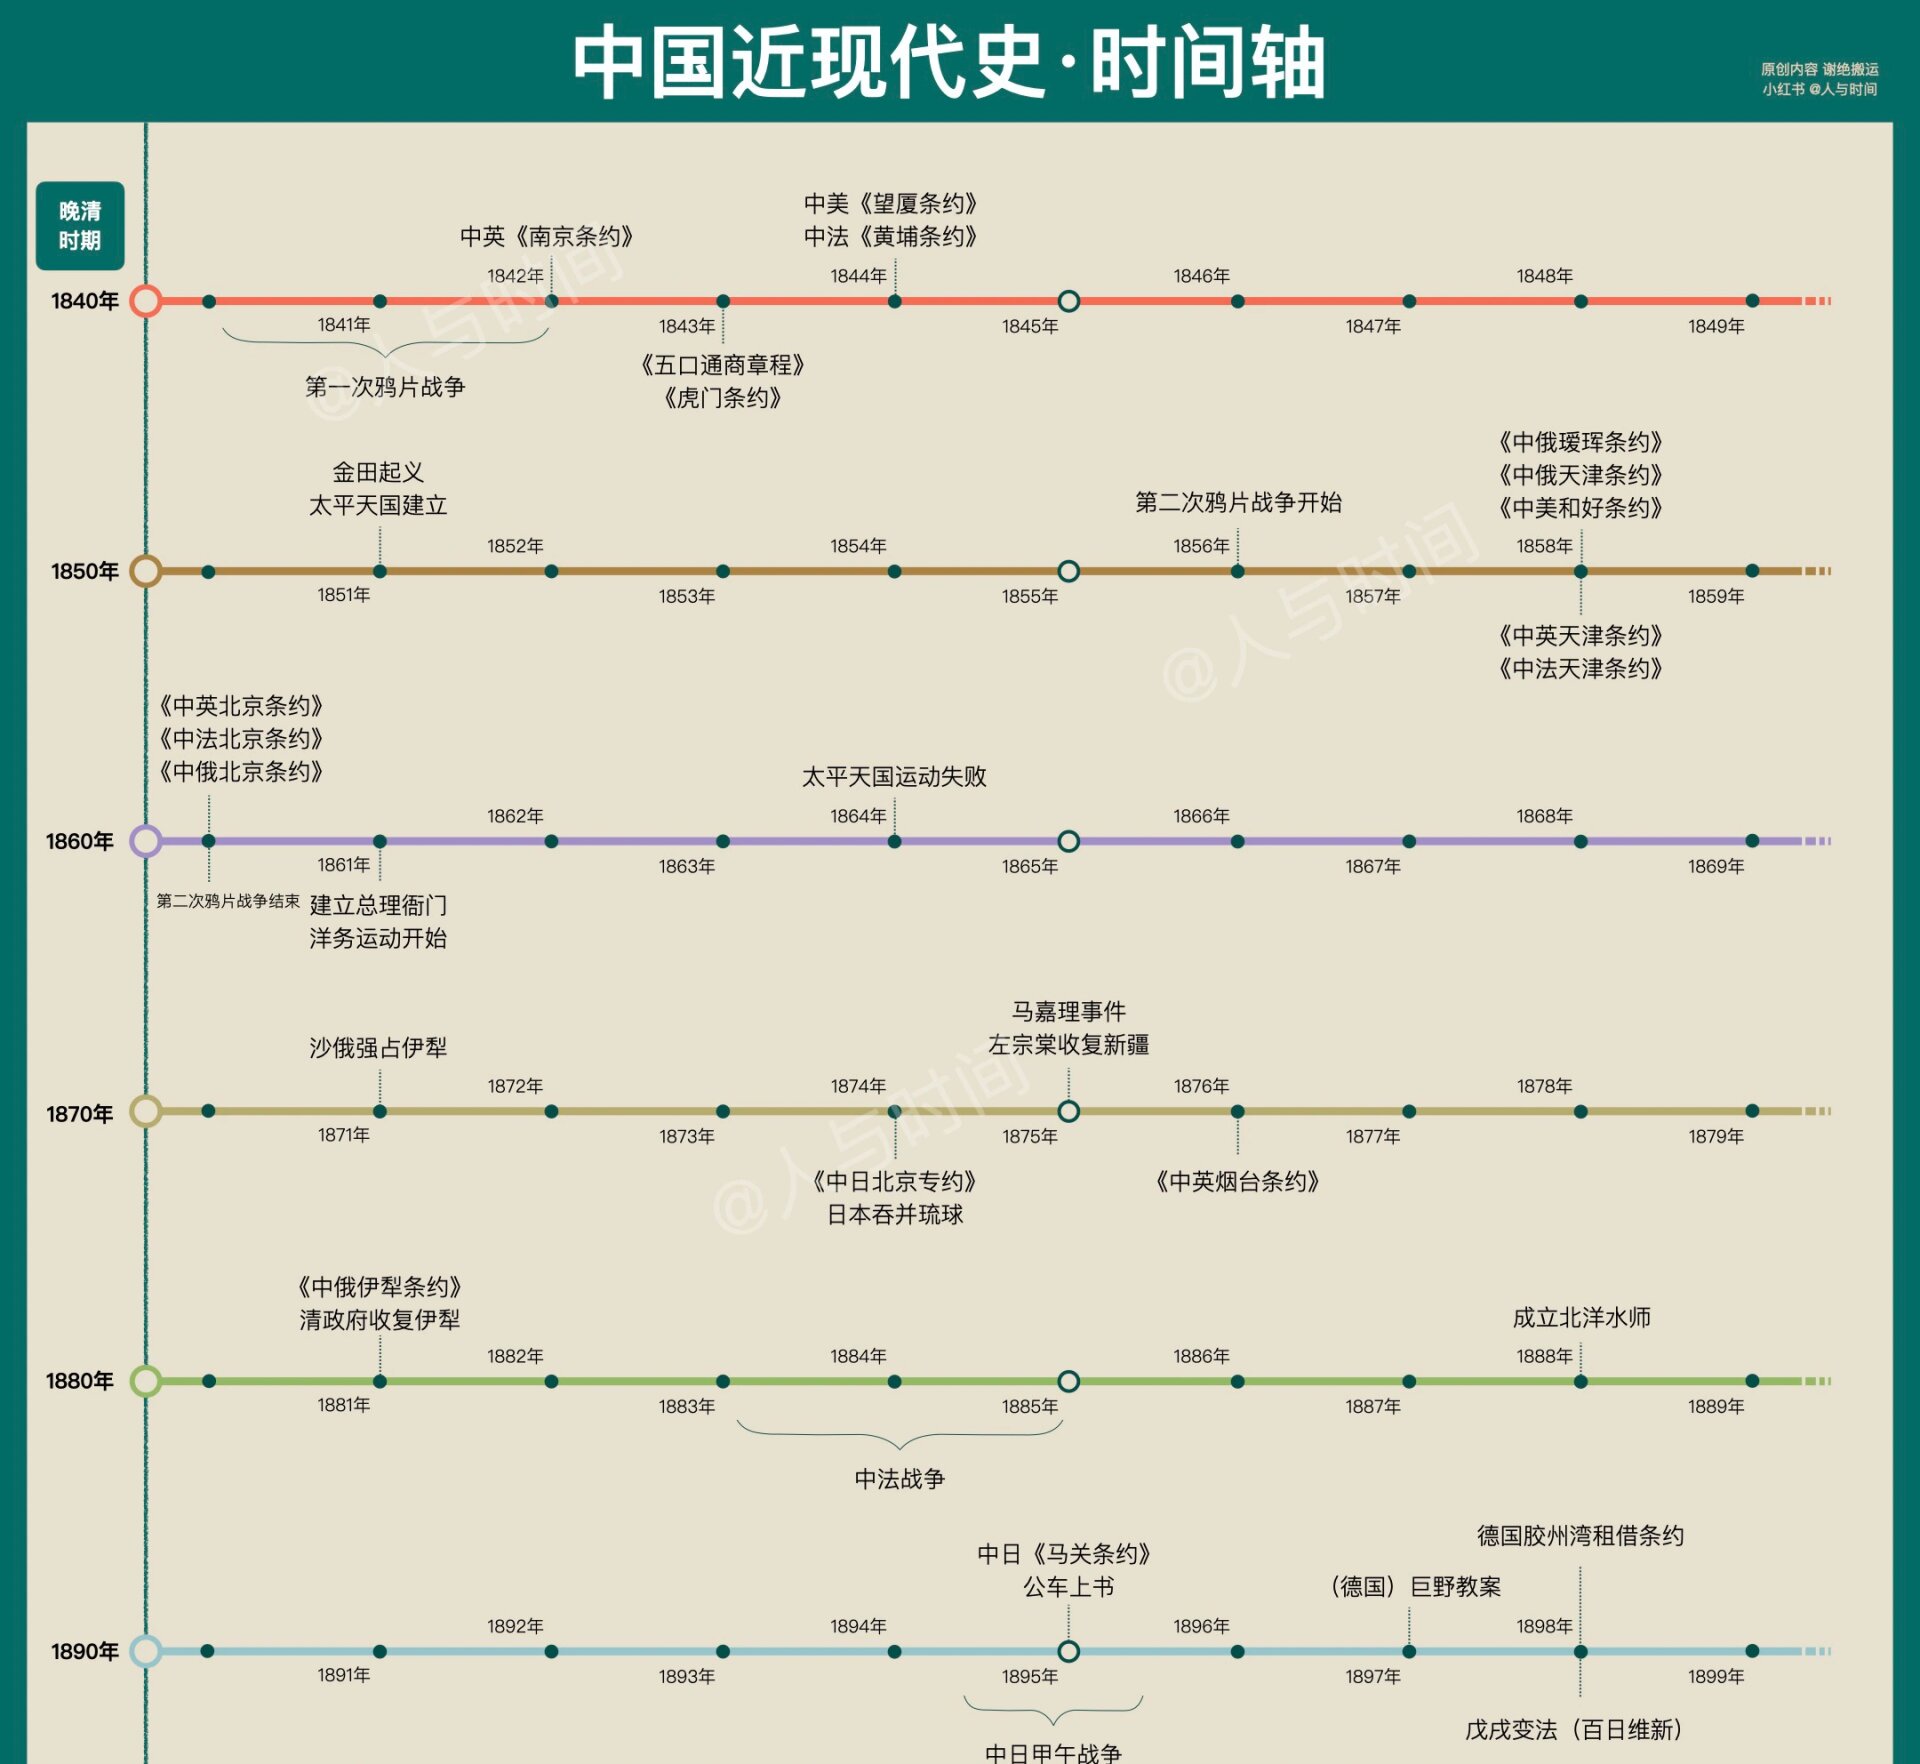Select the 金田起义 label

(378, 472)
